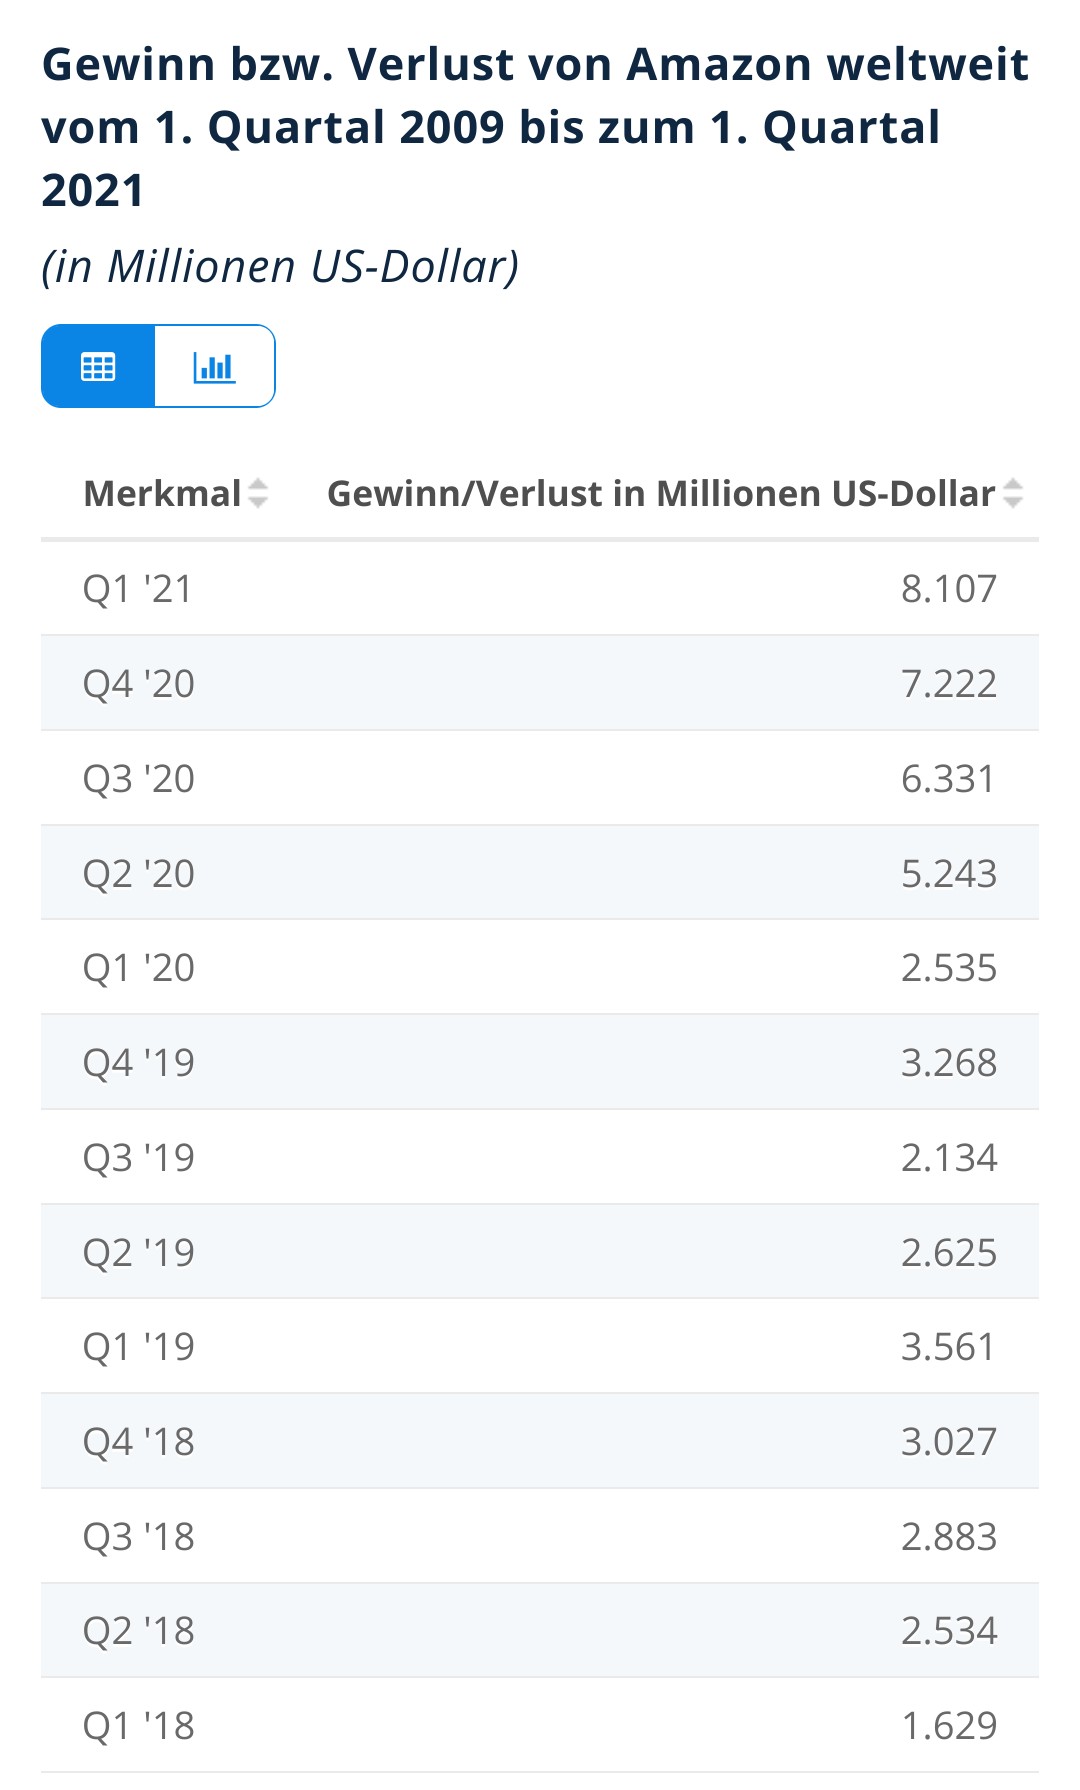Switch to table view icon

[98, 367]
